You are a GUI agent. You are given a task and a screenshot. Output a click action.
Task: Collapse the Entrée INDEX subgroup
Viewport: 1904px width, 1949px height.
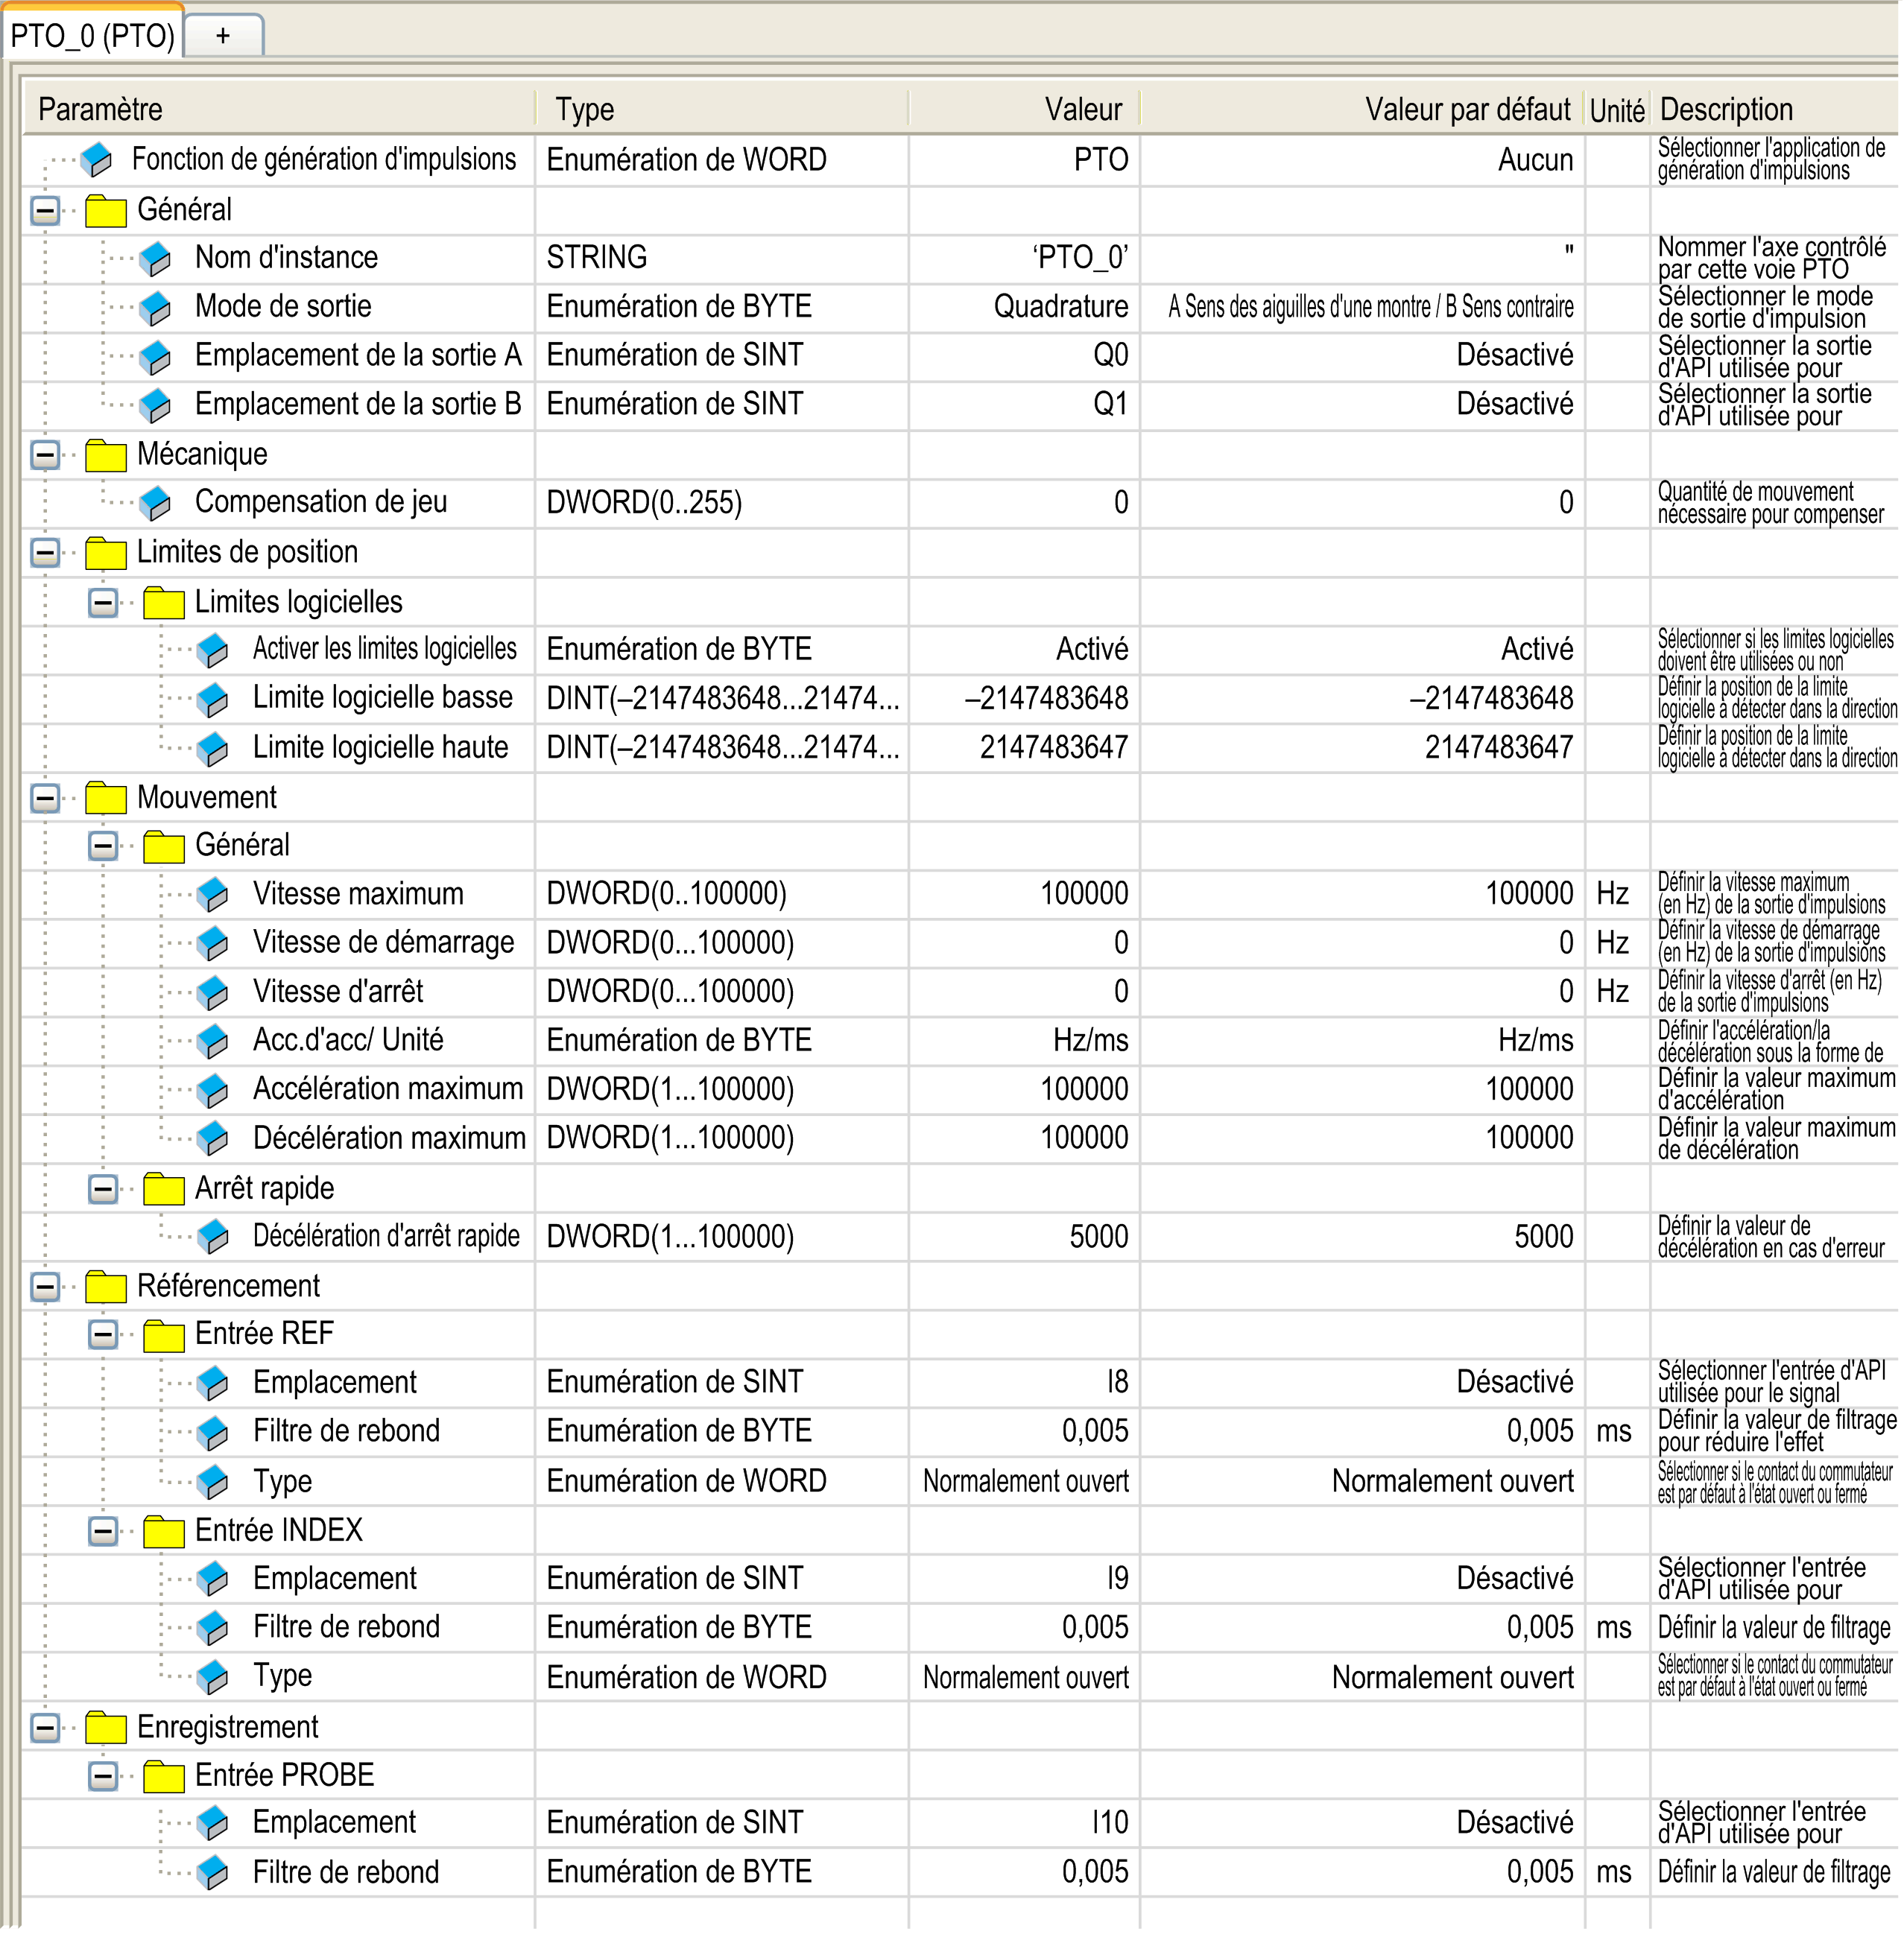click(x=103, y=1531)
